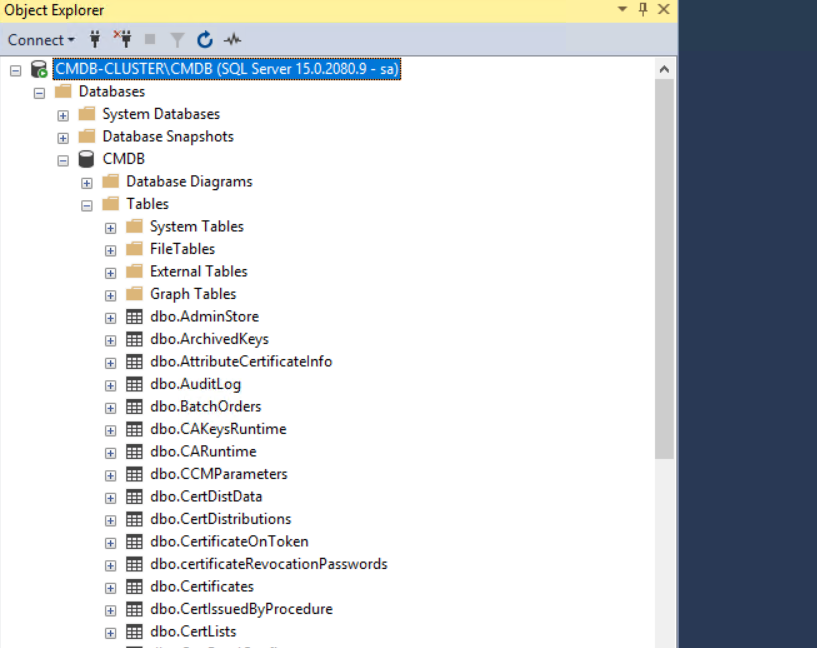Expand the System Tables folder
Screen dimensions: 817x648
[x=110, y=228]
